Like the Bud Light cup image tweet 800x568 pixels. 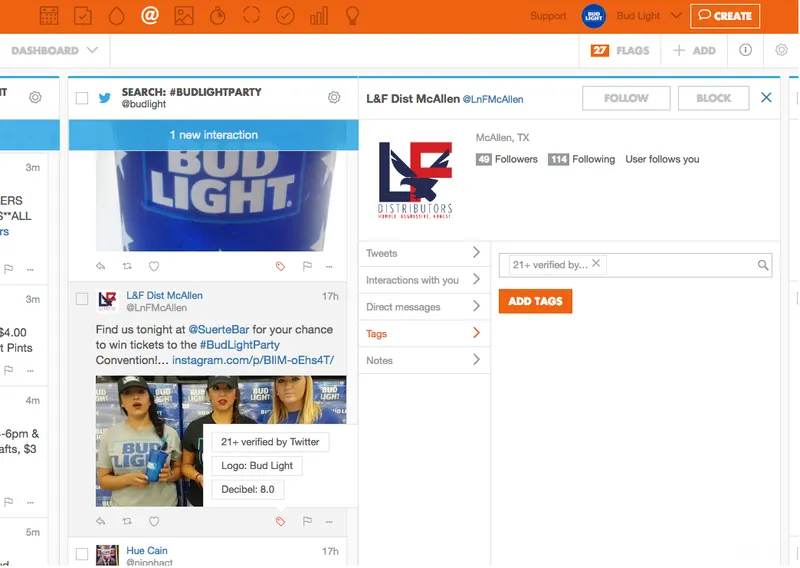click(154, 266)
